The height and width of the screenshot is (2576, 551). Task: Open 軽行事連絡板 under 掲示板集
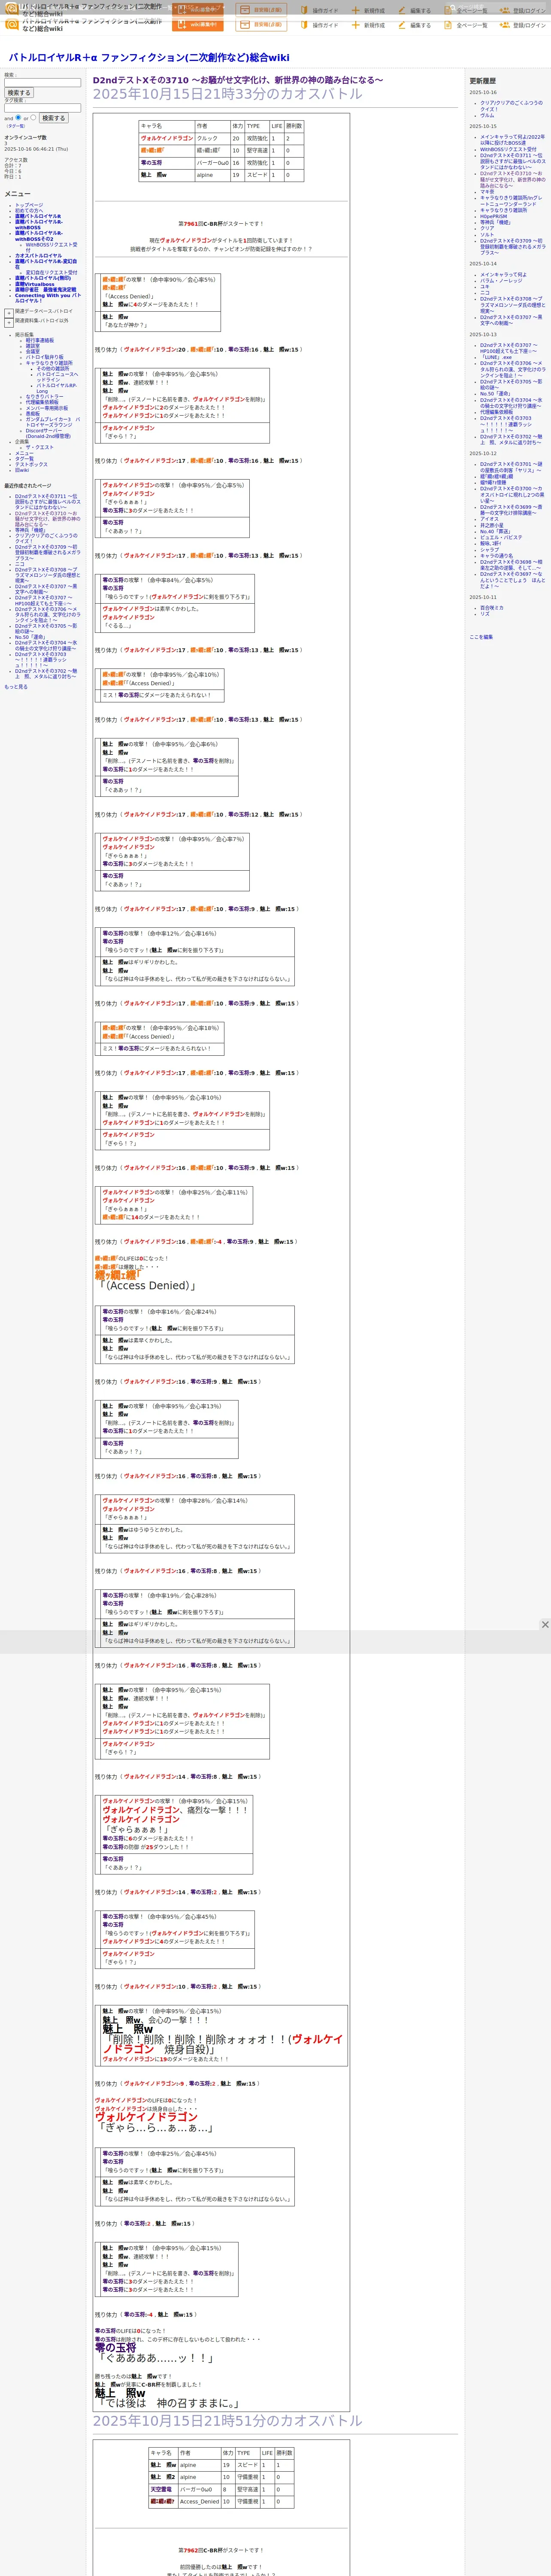40,340
